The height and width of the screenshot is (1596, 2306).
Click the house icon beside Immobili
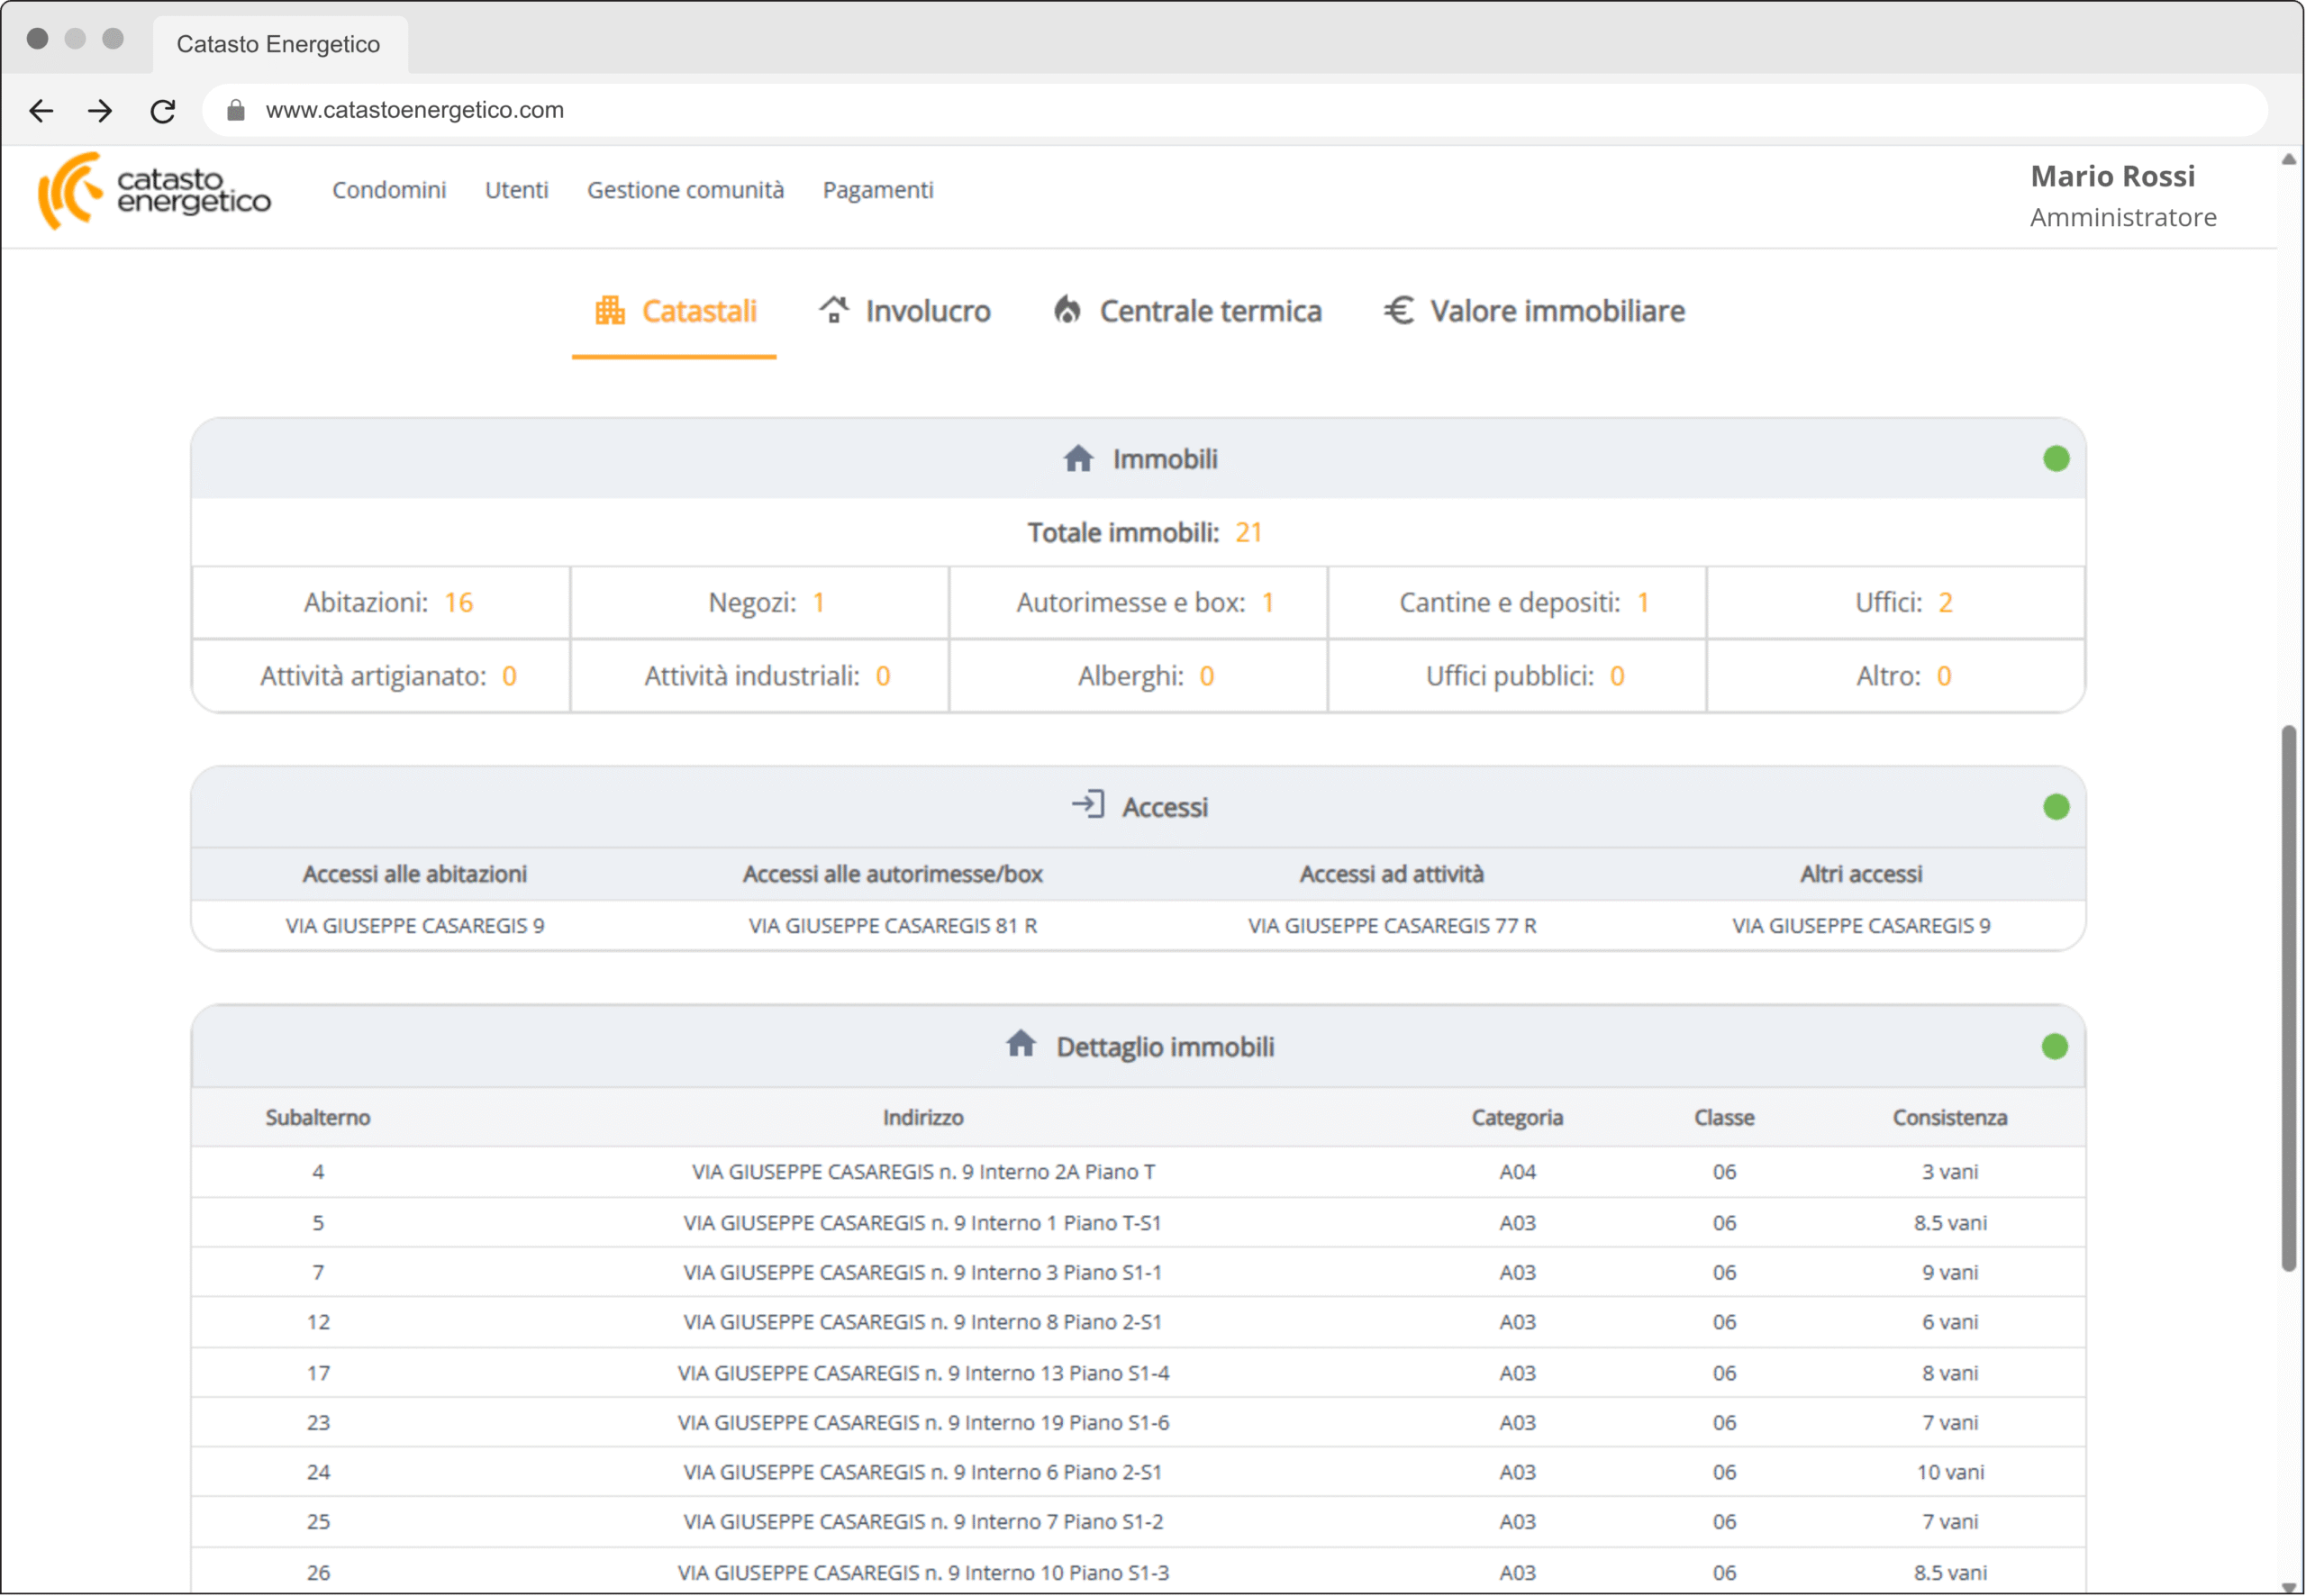click(x=1078, y=459)
